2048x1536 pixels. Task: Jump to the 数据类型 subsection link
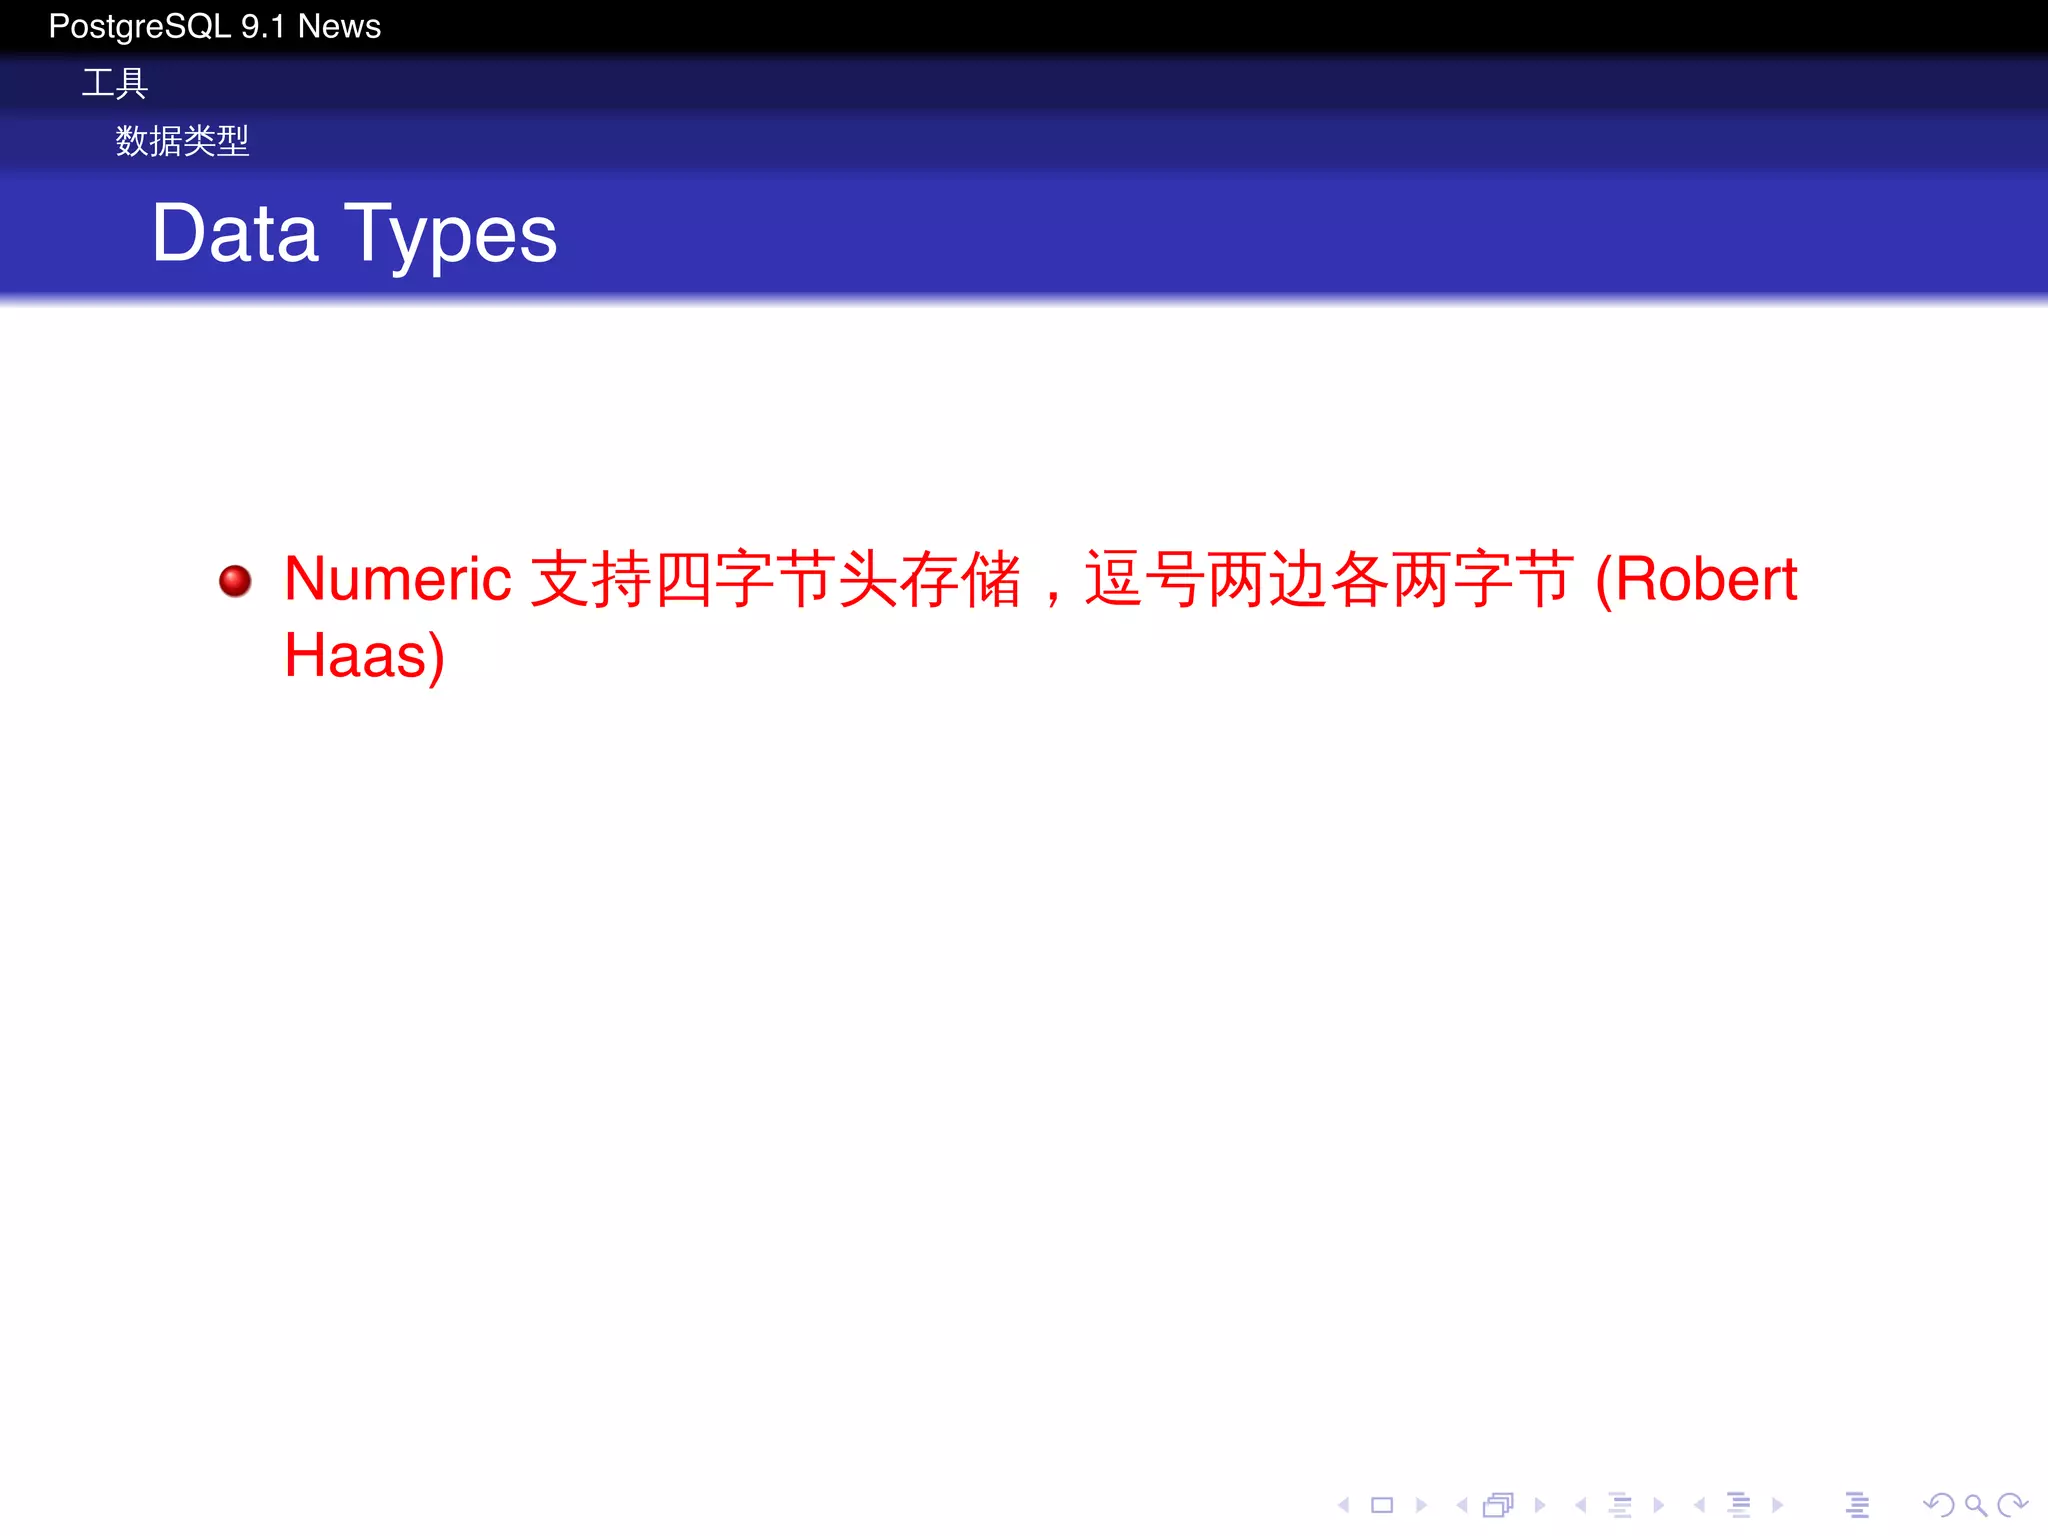pos(182,141)
